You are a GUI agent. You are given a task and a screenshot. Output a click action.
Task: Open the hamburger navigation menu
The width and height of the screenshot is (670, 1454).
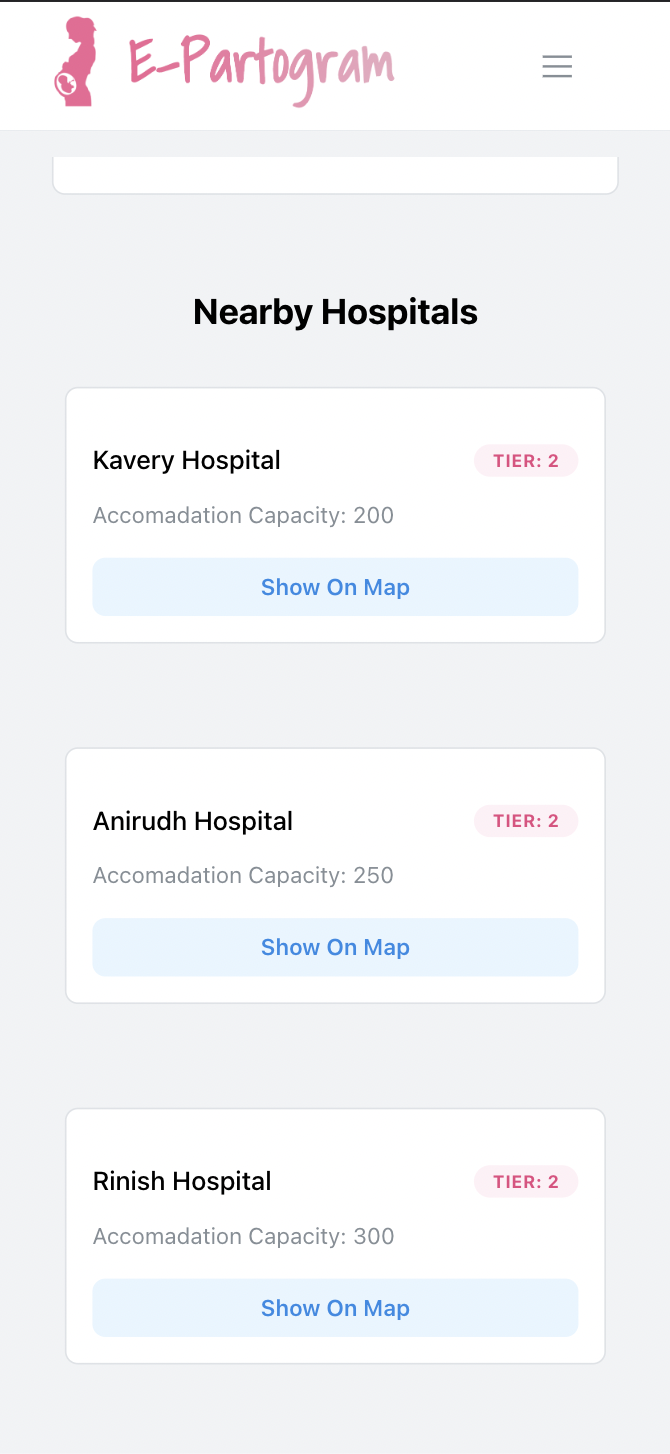pos(557,66)
